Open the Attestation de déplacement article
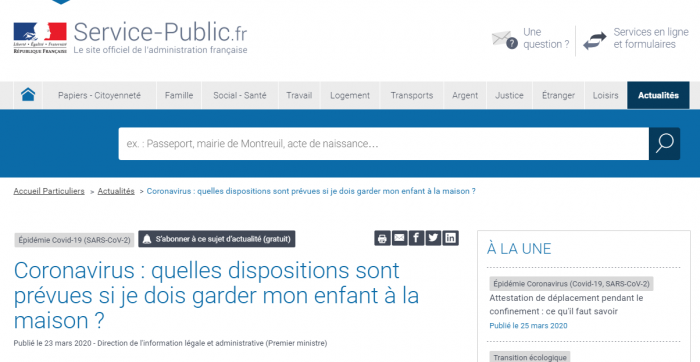The height and width of the screenshot is (362, 700). (566, 304)
